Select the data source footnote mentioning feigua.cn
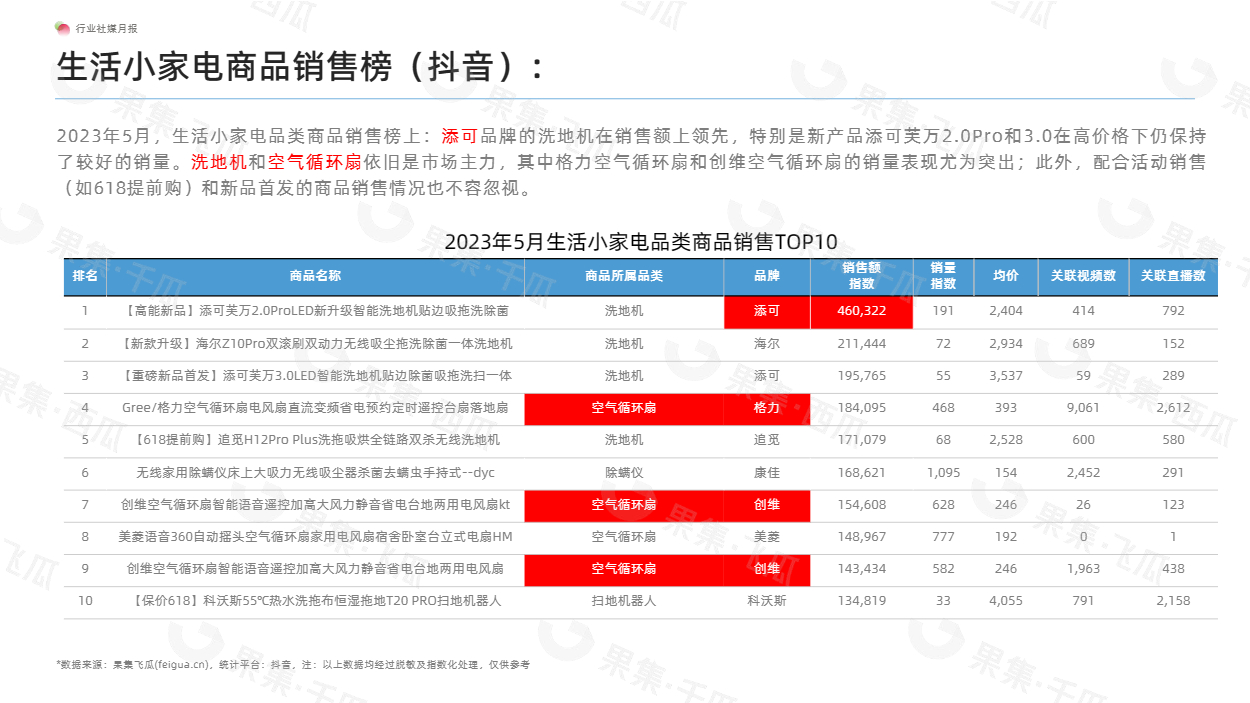This screenshot has height=703, width=1250. tap(293, 664)
